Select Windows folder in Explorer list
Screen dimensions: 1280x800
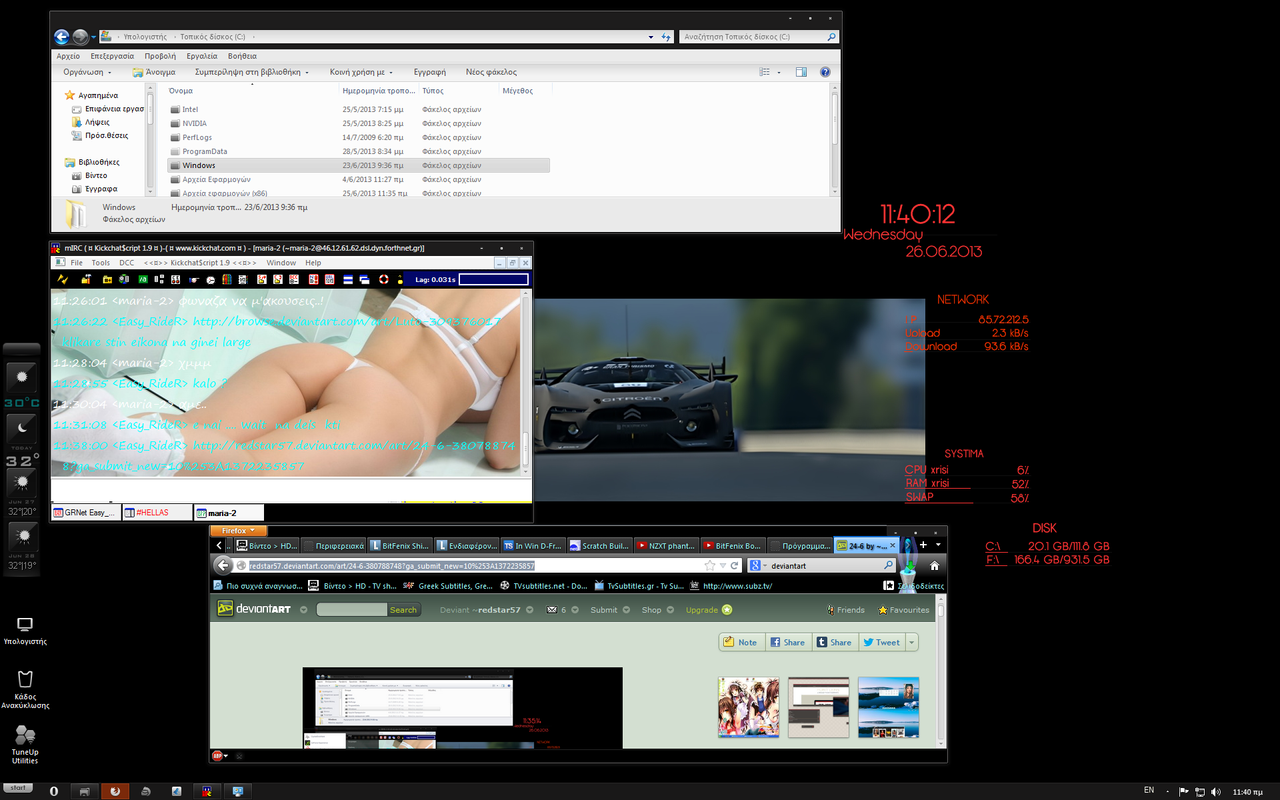pyautogui.click(x=358, y=165)
